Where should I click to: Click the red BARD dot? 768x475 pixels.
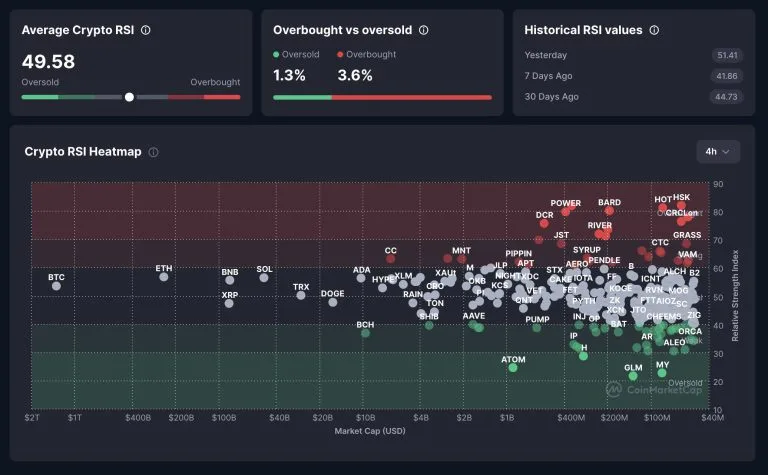pos(609,211)
